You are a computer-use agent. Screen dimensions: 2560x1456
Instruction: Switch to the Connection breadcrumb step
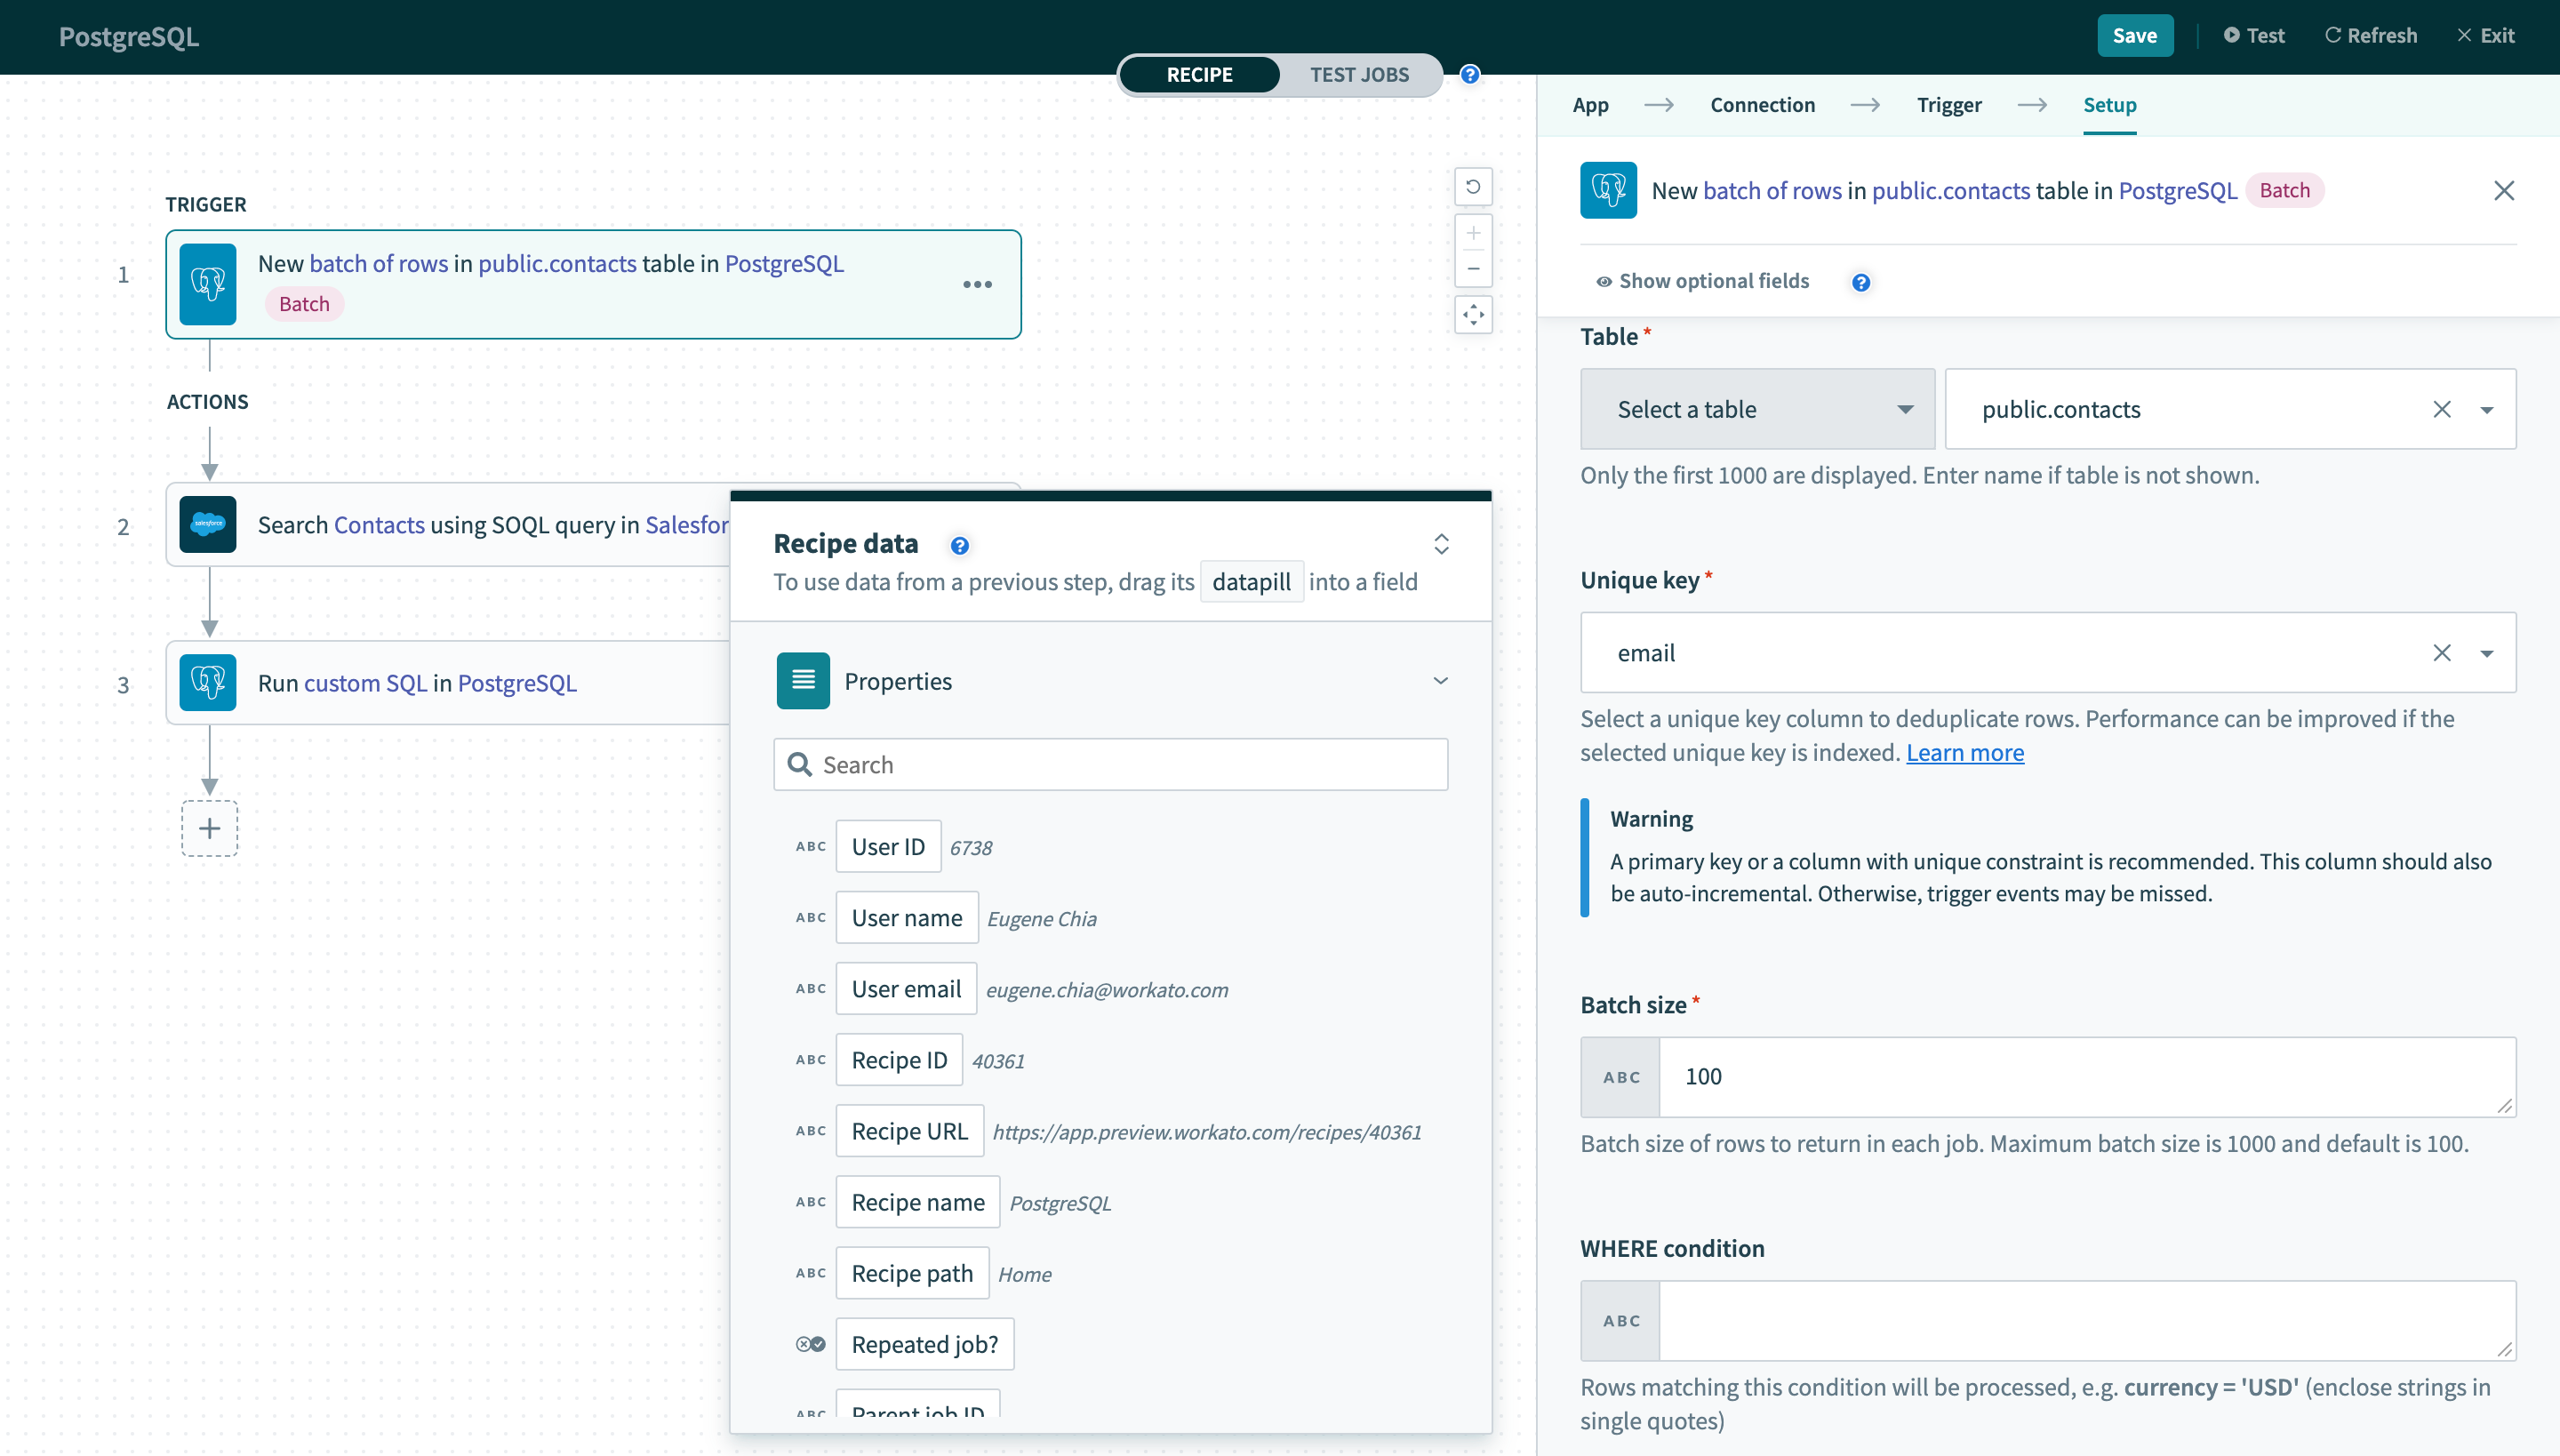point(1762,106)
